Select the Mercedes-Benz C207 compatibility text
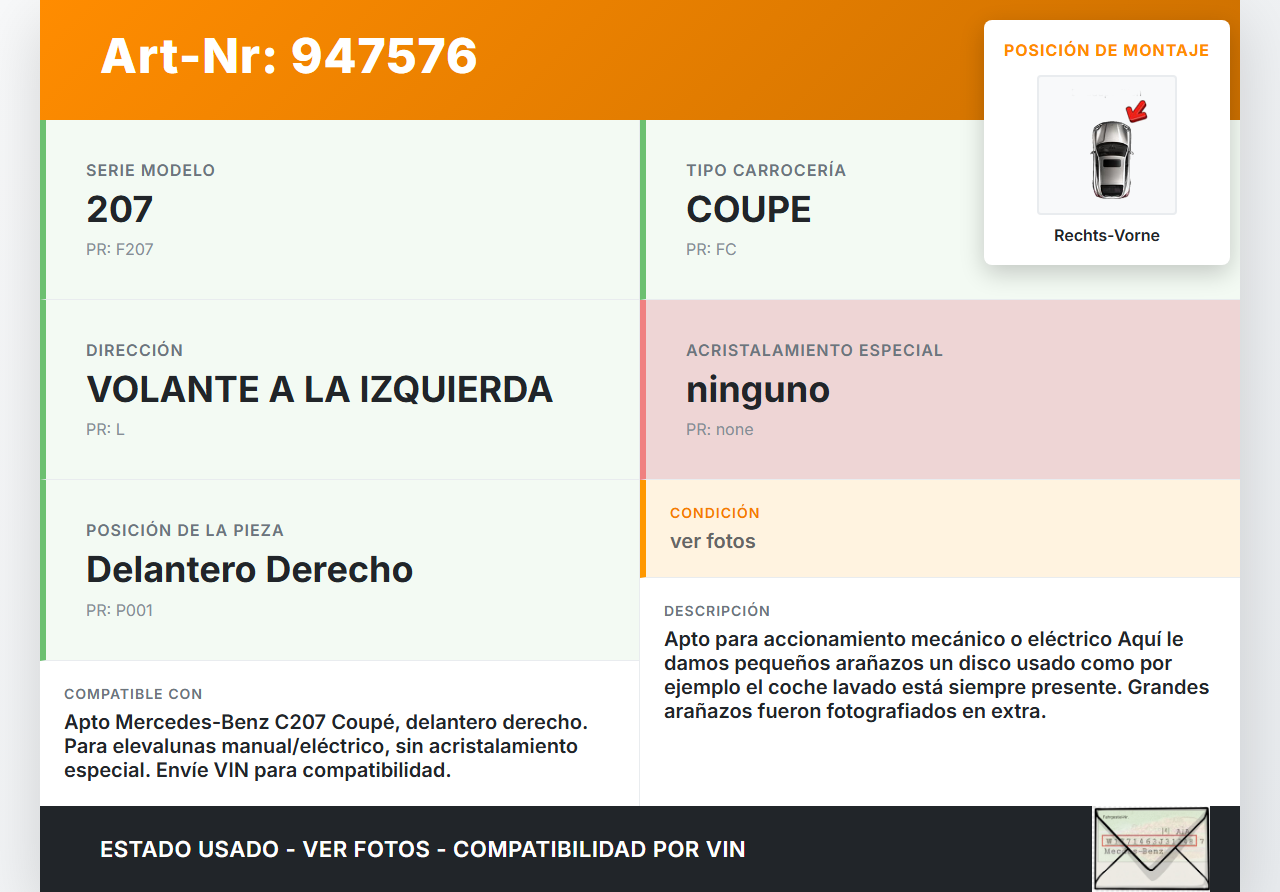 (x=326, y=746)
